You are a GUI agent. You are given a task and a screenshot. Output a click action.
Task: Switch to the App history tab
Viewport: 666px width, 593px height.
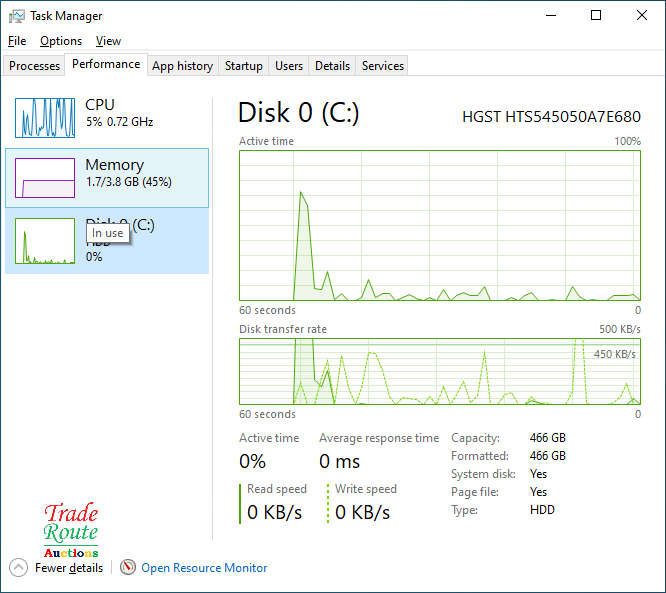(182, 66)
